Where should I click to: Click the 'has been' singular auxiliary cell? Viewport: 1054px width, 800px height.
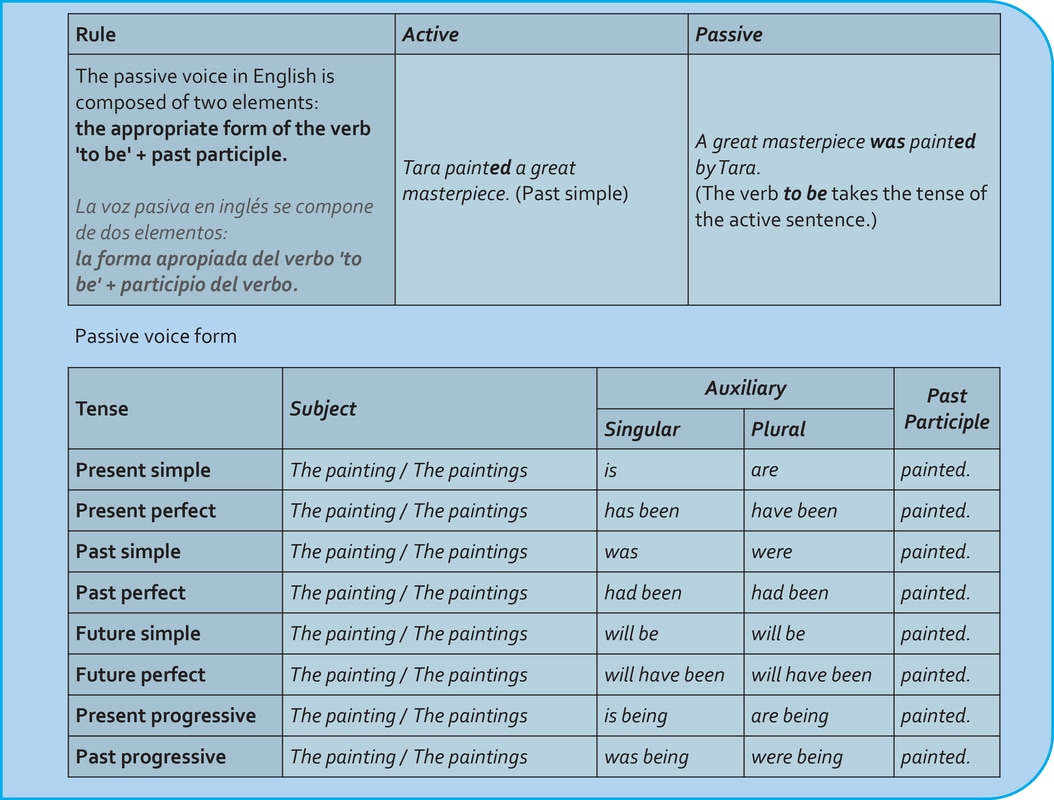click(x=641, y=511)
